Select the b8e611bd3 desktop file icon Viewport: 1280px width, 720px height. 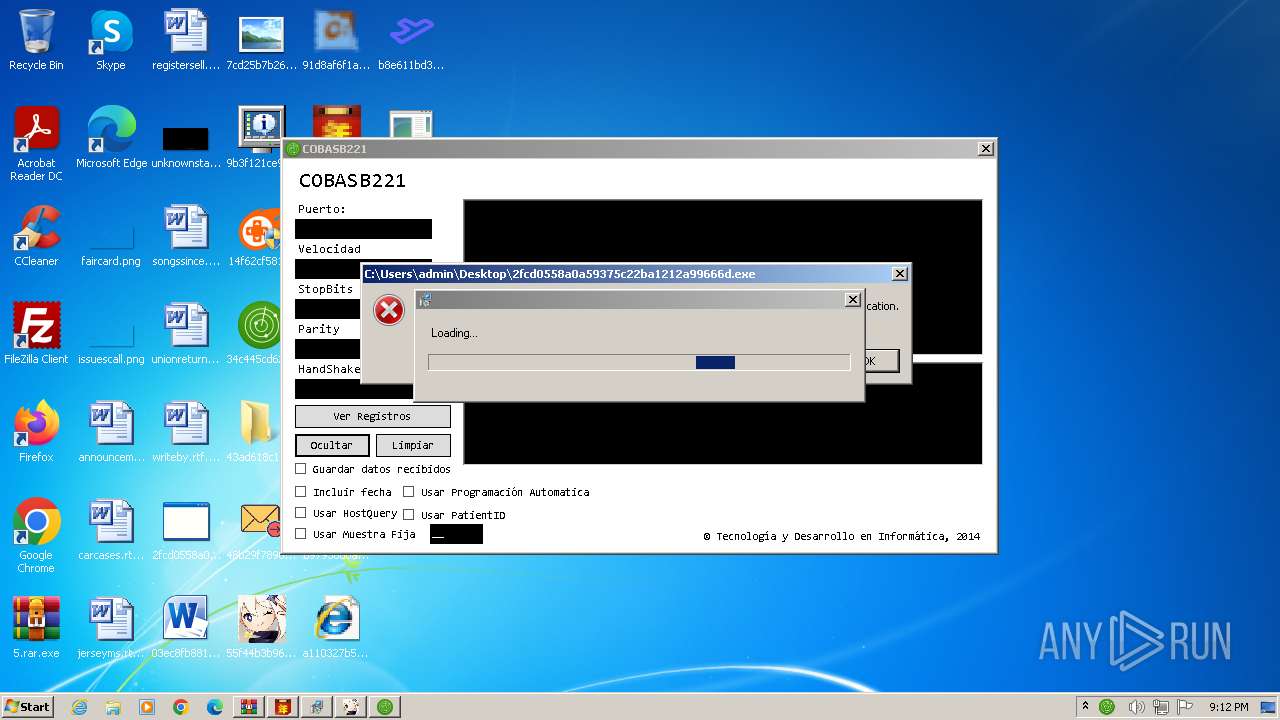(x=411, y=40)
